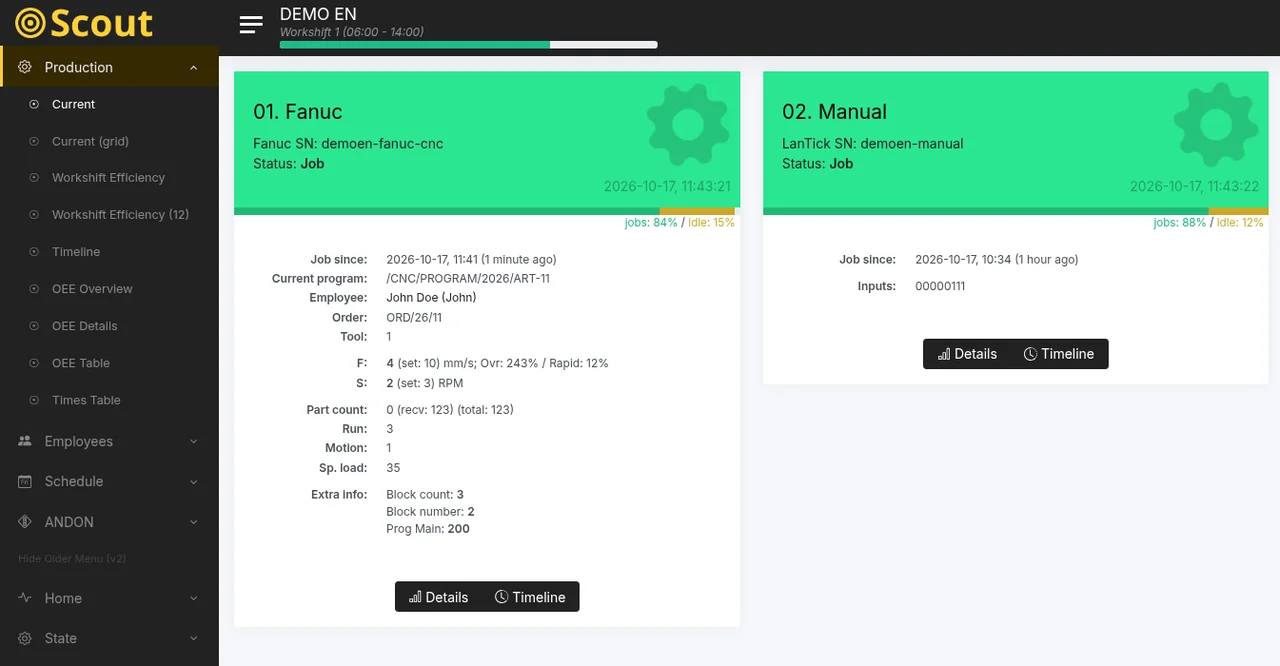Click LanTick SN: demoen-manual text
Image resolution: width=1280 pixels, height=666 pixels.
pyautogui.click(x=873, y=143)
